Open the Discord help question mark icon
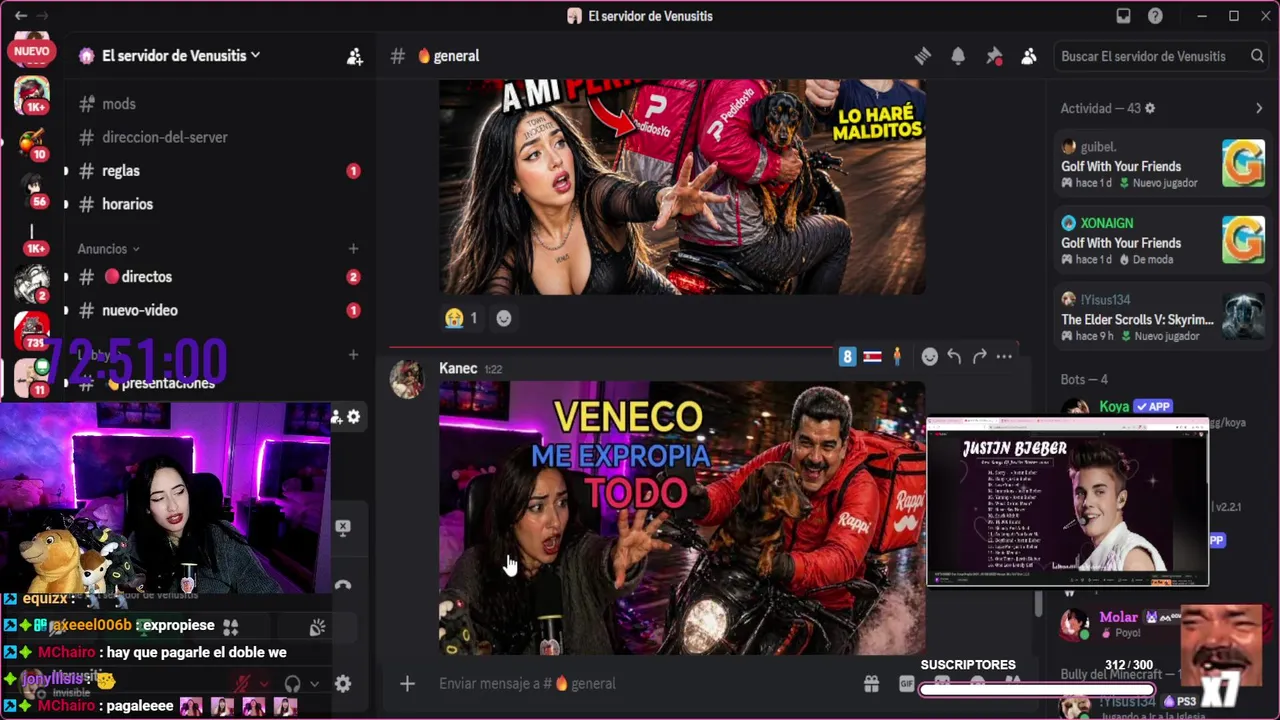1280x720 pixels. [1155, 16]
